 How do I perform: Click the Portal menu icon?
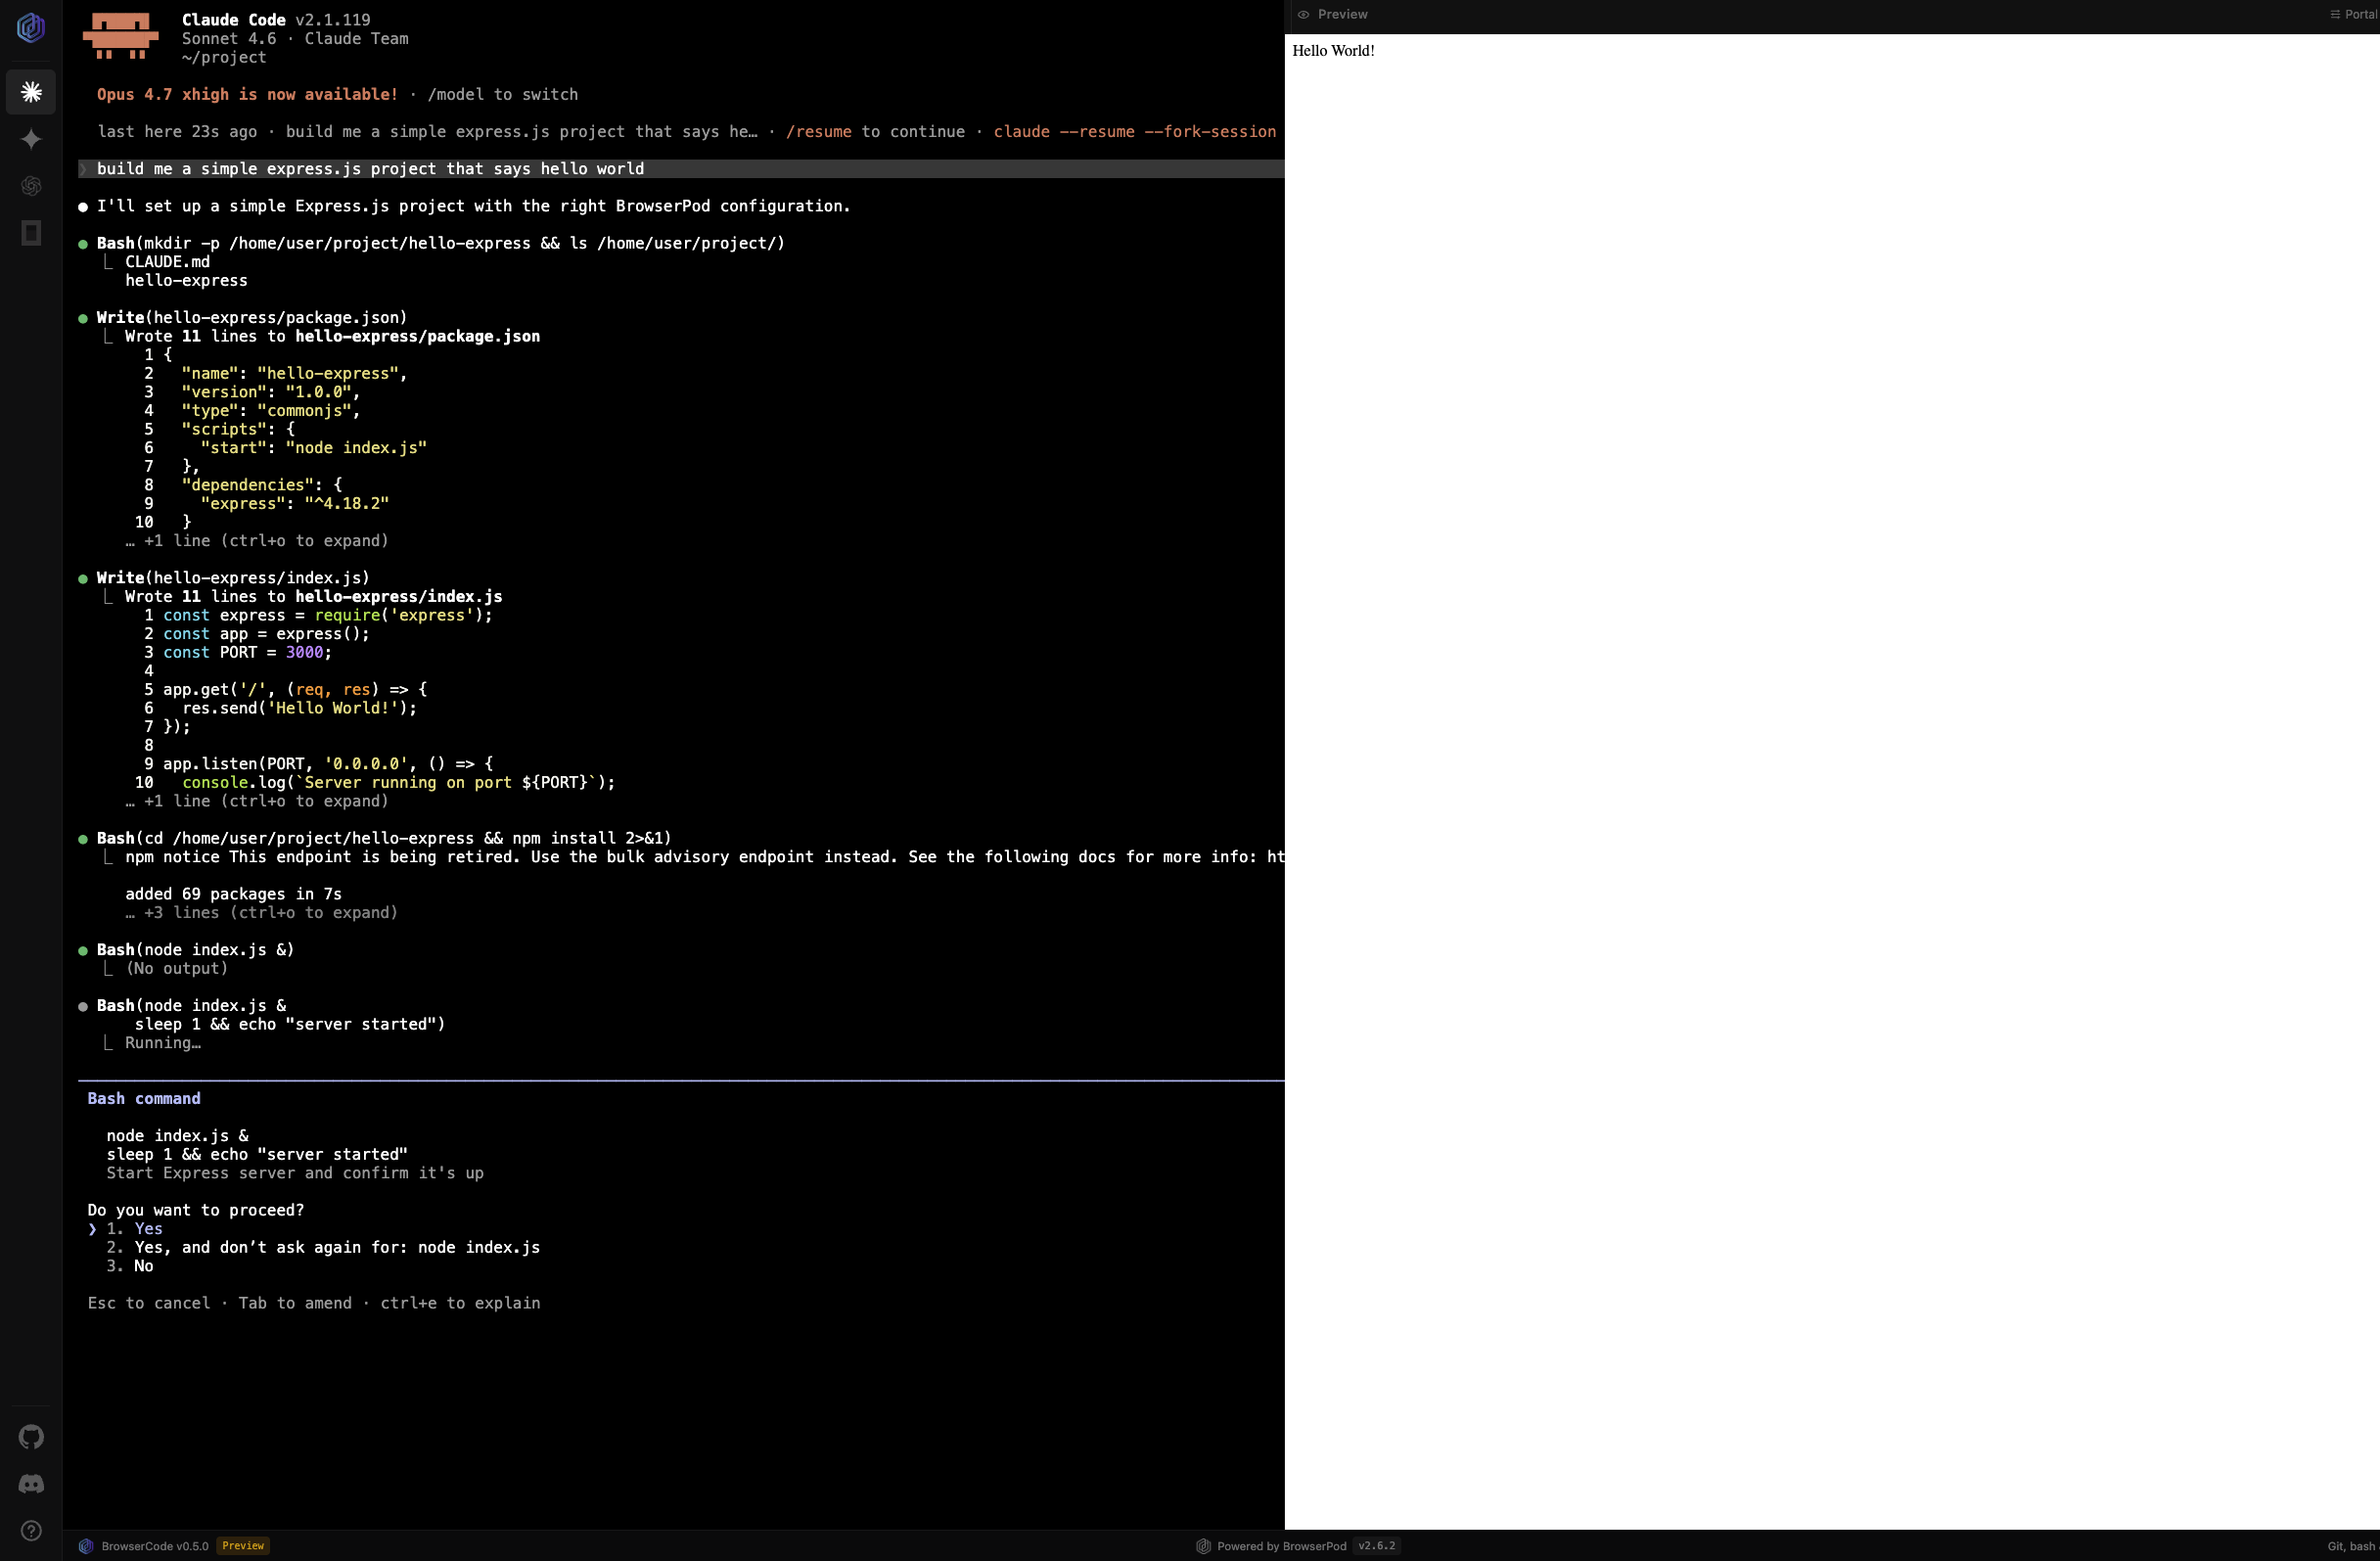[2335, 14]
